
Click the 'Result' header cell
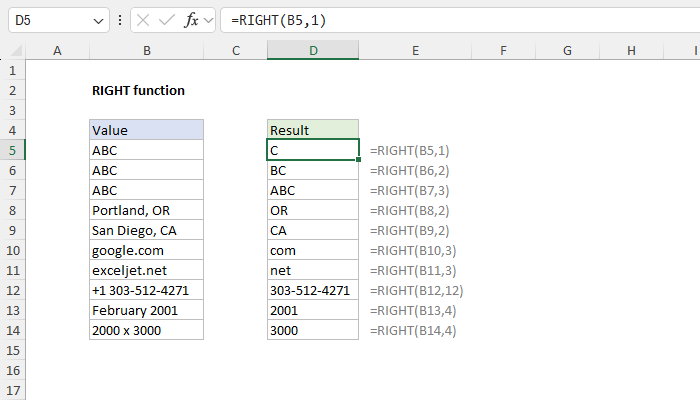point(313,130)
